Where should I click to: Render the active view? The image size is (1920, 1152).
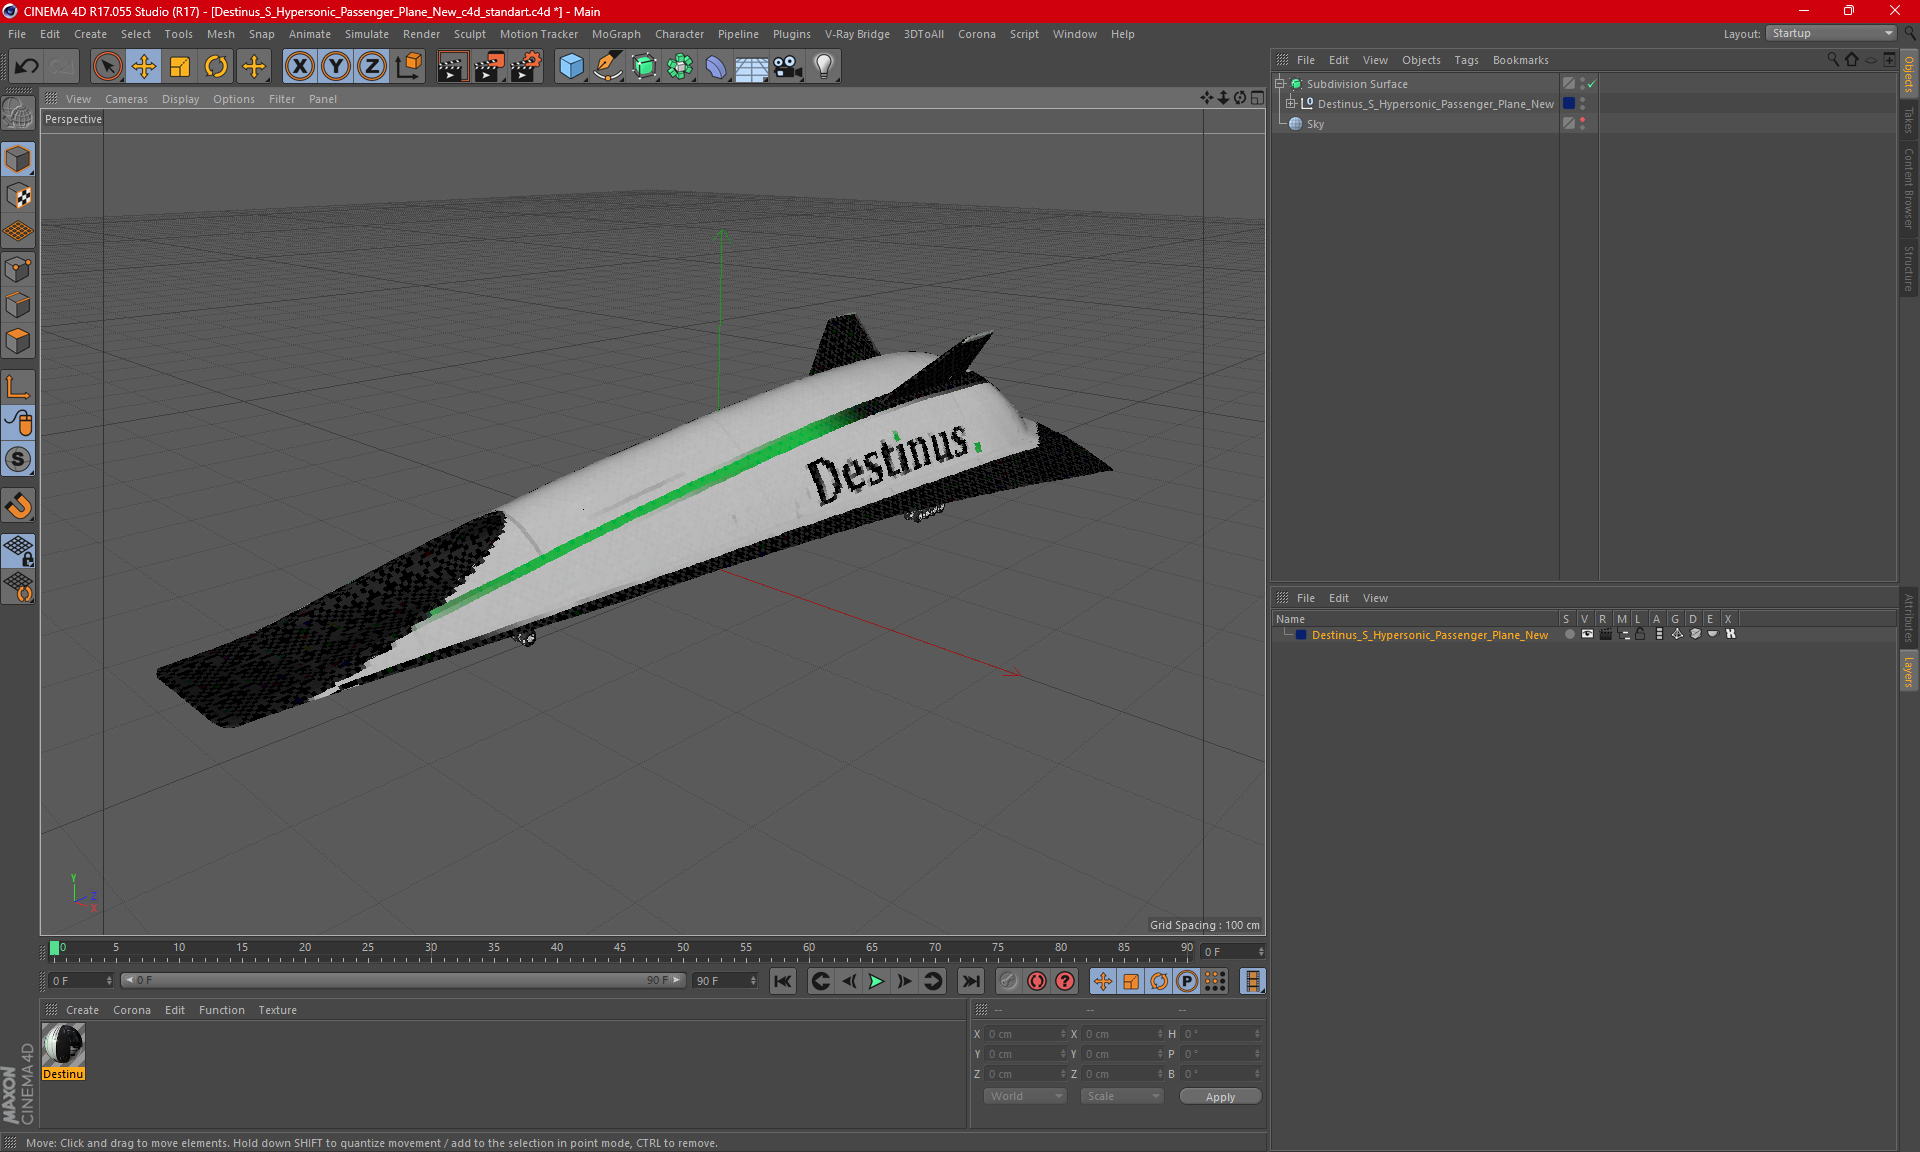click(x=452, y=67)
